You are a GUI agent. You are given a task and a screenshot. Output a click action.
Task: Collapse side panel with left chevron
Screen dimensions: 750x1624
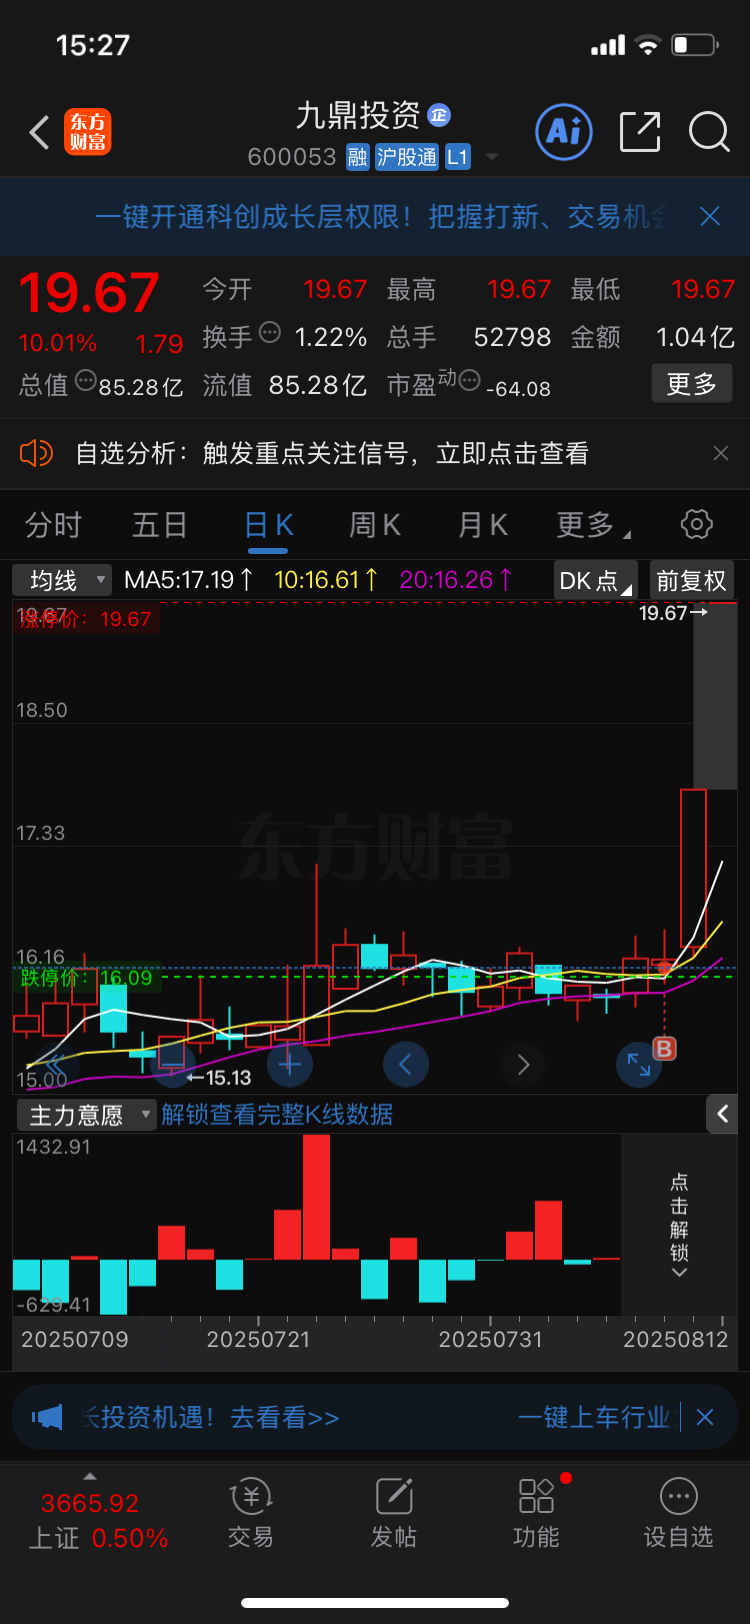(x=722, y=1114)
